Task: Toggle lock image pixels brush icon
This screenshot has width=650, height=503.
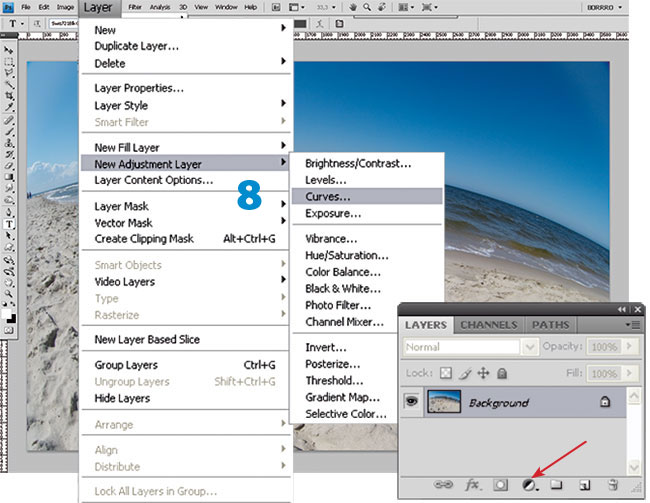Action: click(x=465, y=374)
